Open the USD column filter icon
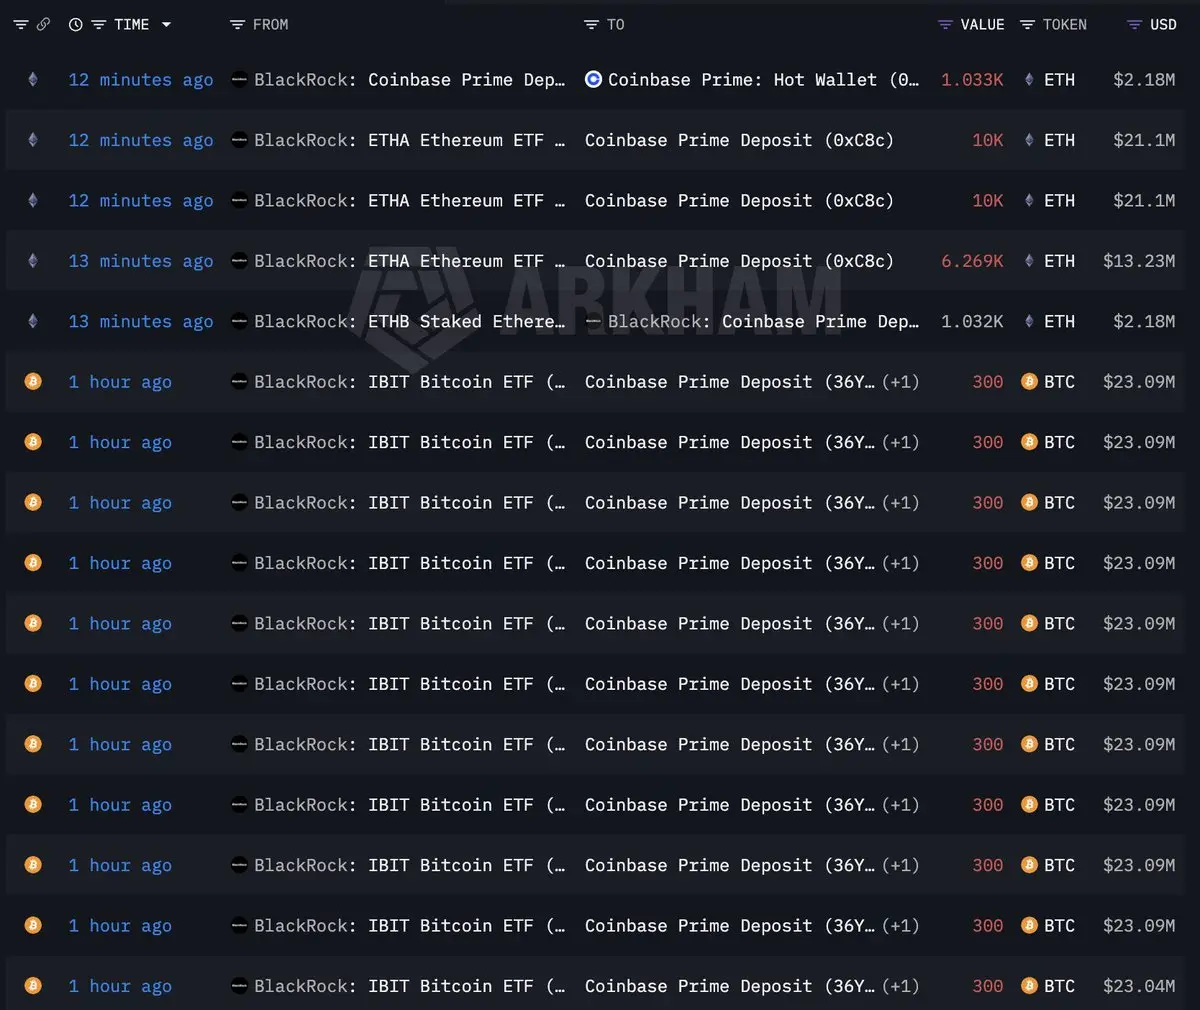The height and width of the screenshot is (1010, 1200). pos(1133,25)
